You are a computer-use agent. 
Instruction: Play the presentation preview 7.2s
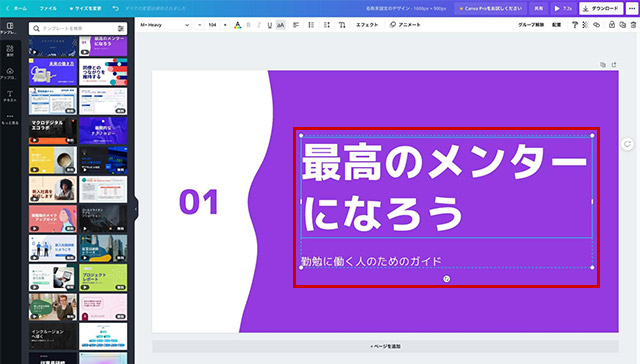coord(563,8)
